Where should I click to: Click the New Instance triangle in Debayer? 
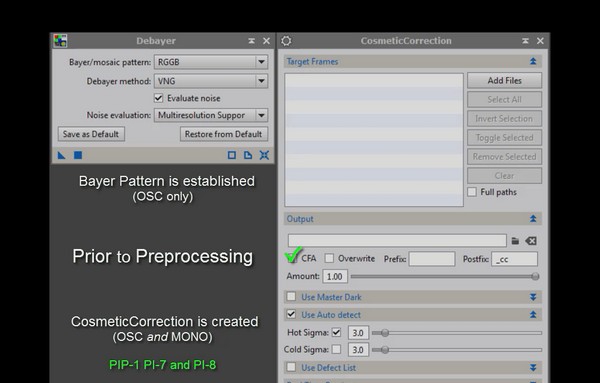pyautogui.click(x=61, y=155)
